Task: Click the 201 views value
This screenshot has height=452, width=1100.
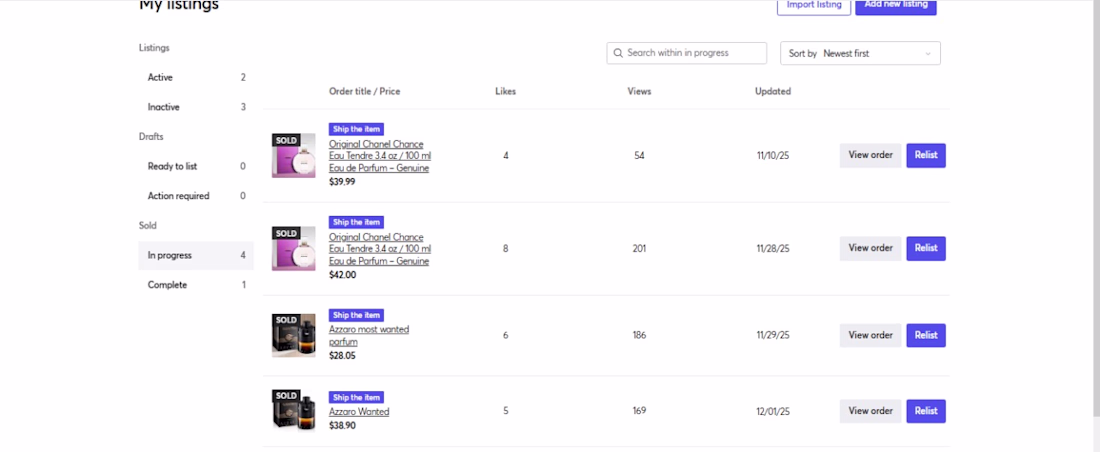Action: pos(639,248)
